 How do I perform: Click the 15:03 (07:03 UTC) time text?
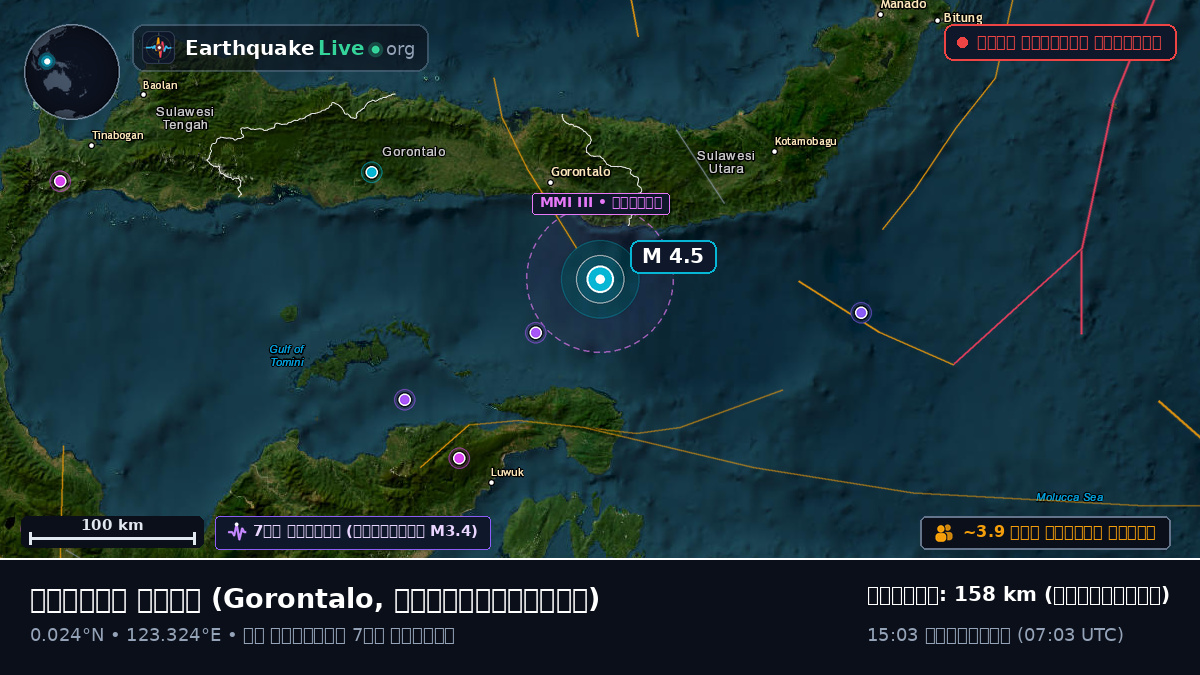tap(995, 635)
